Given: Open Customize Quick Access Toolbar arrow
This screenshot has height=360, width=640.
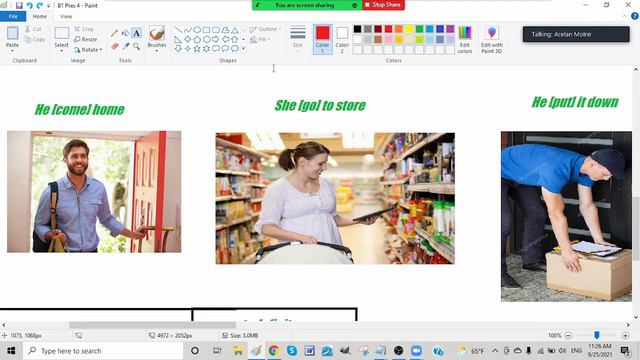Looking at the screenshot, I should tap(49, 6).
